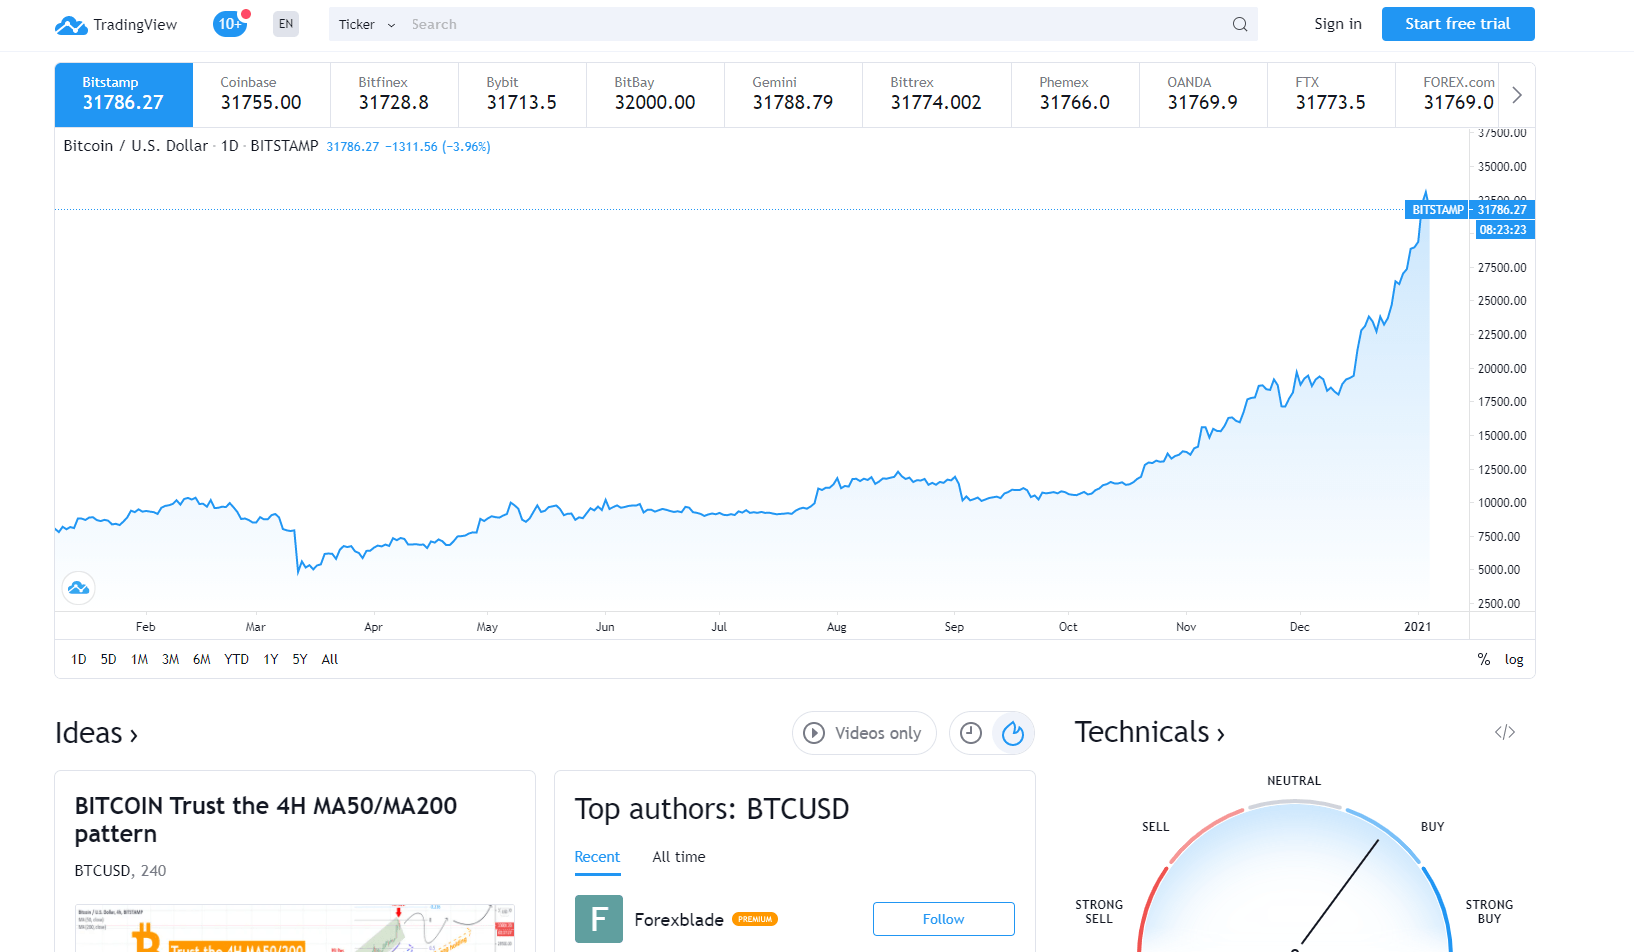Sort ideas by recent clock icon
The image size is (1634, 952).
coord(971,733)
